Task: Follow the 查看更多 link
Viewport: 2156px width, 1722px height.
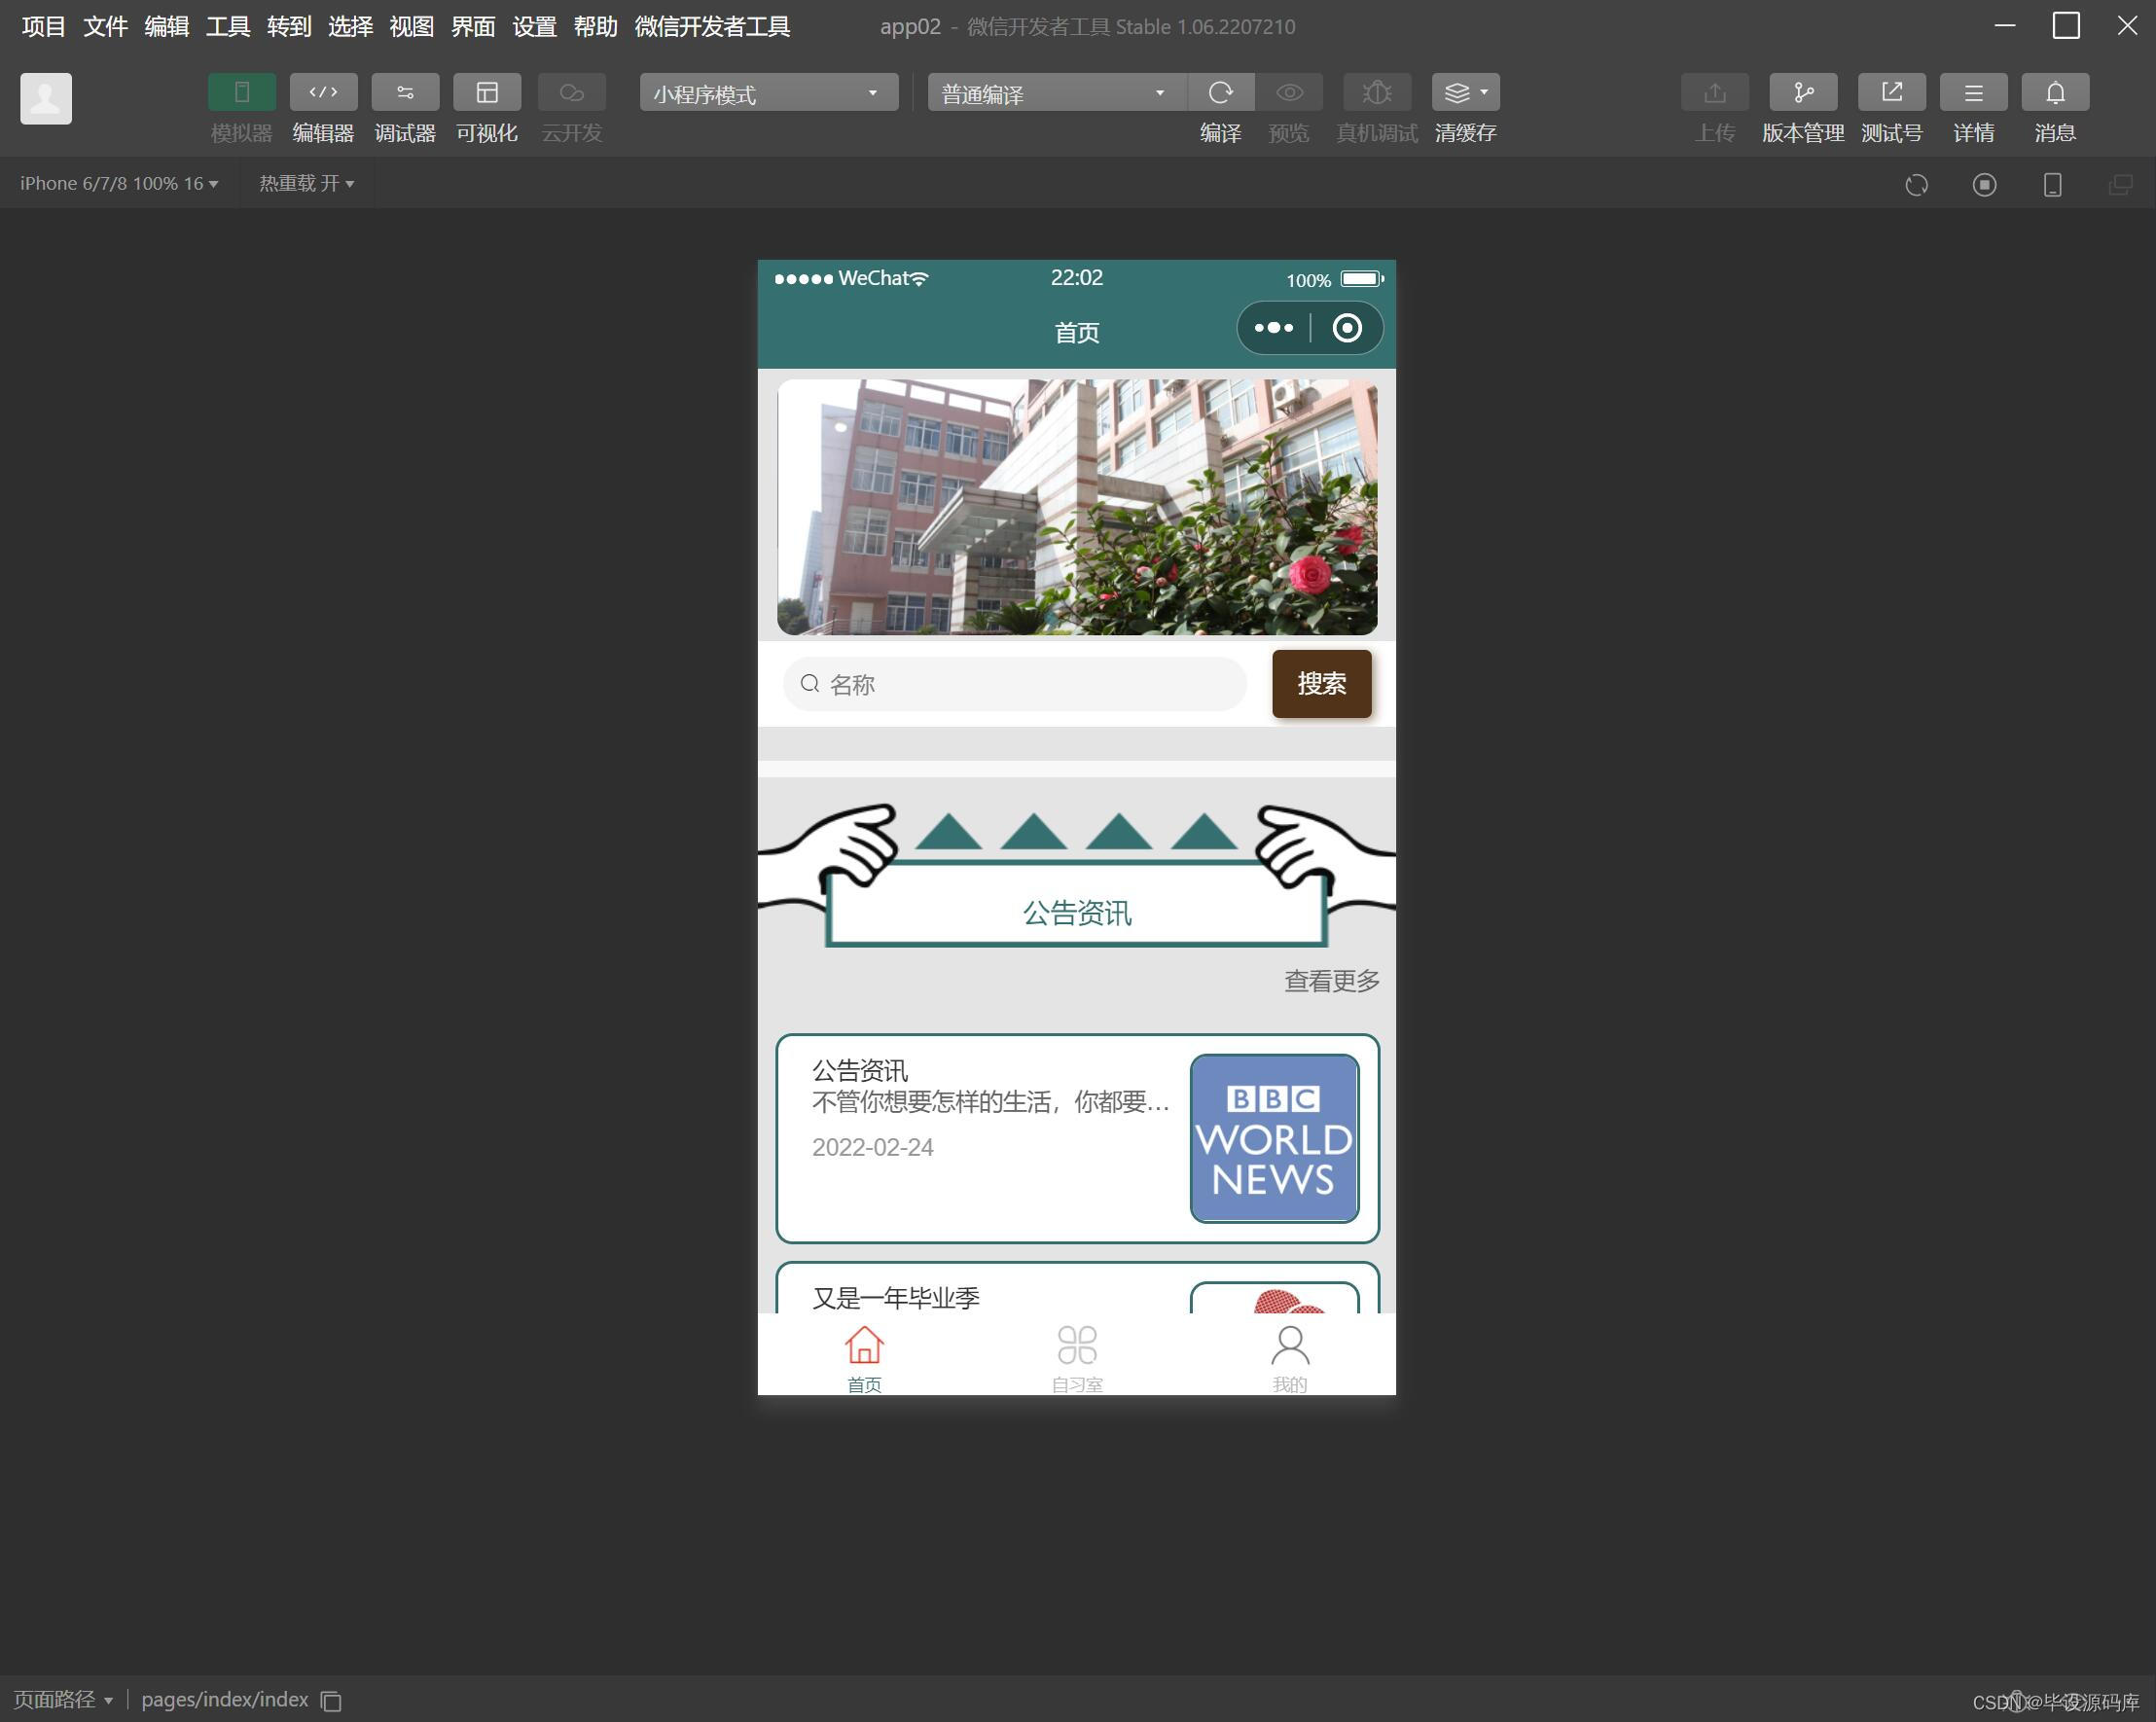Action: click(1331, 981)
